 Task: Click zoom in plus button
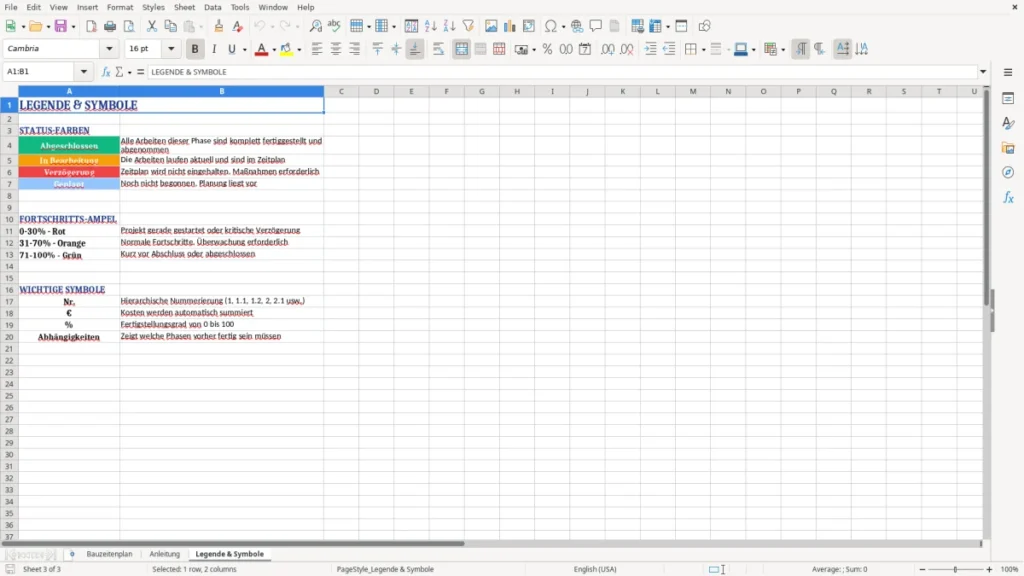pos(989,569)
